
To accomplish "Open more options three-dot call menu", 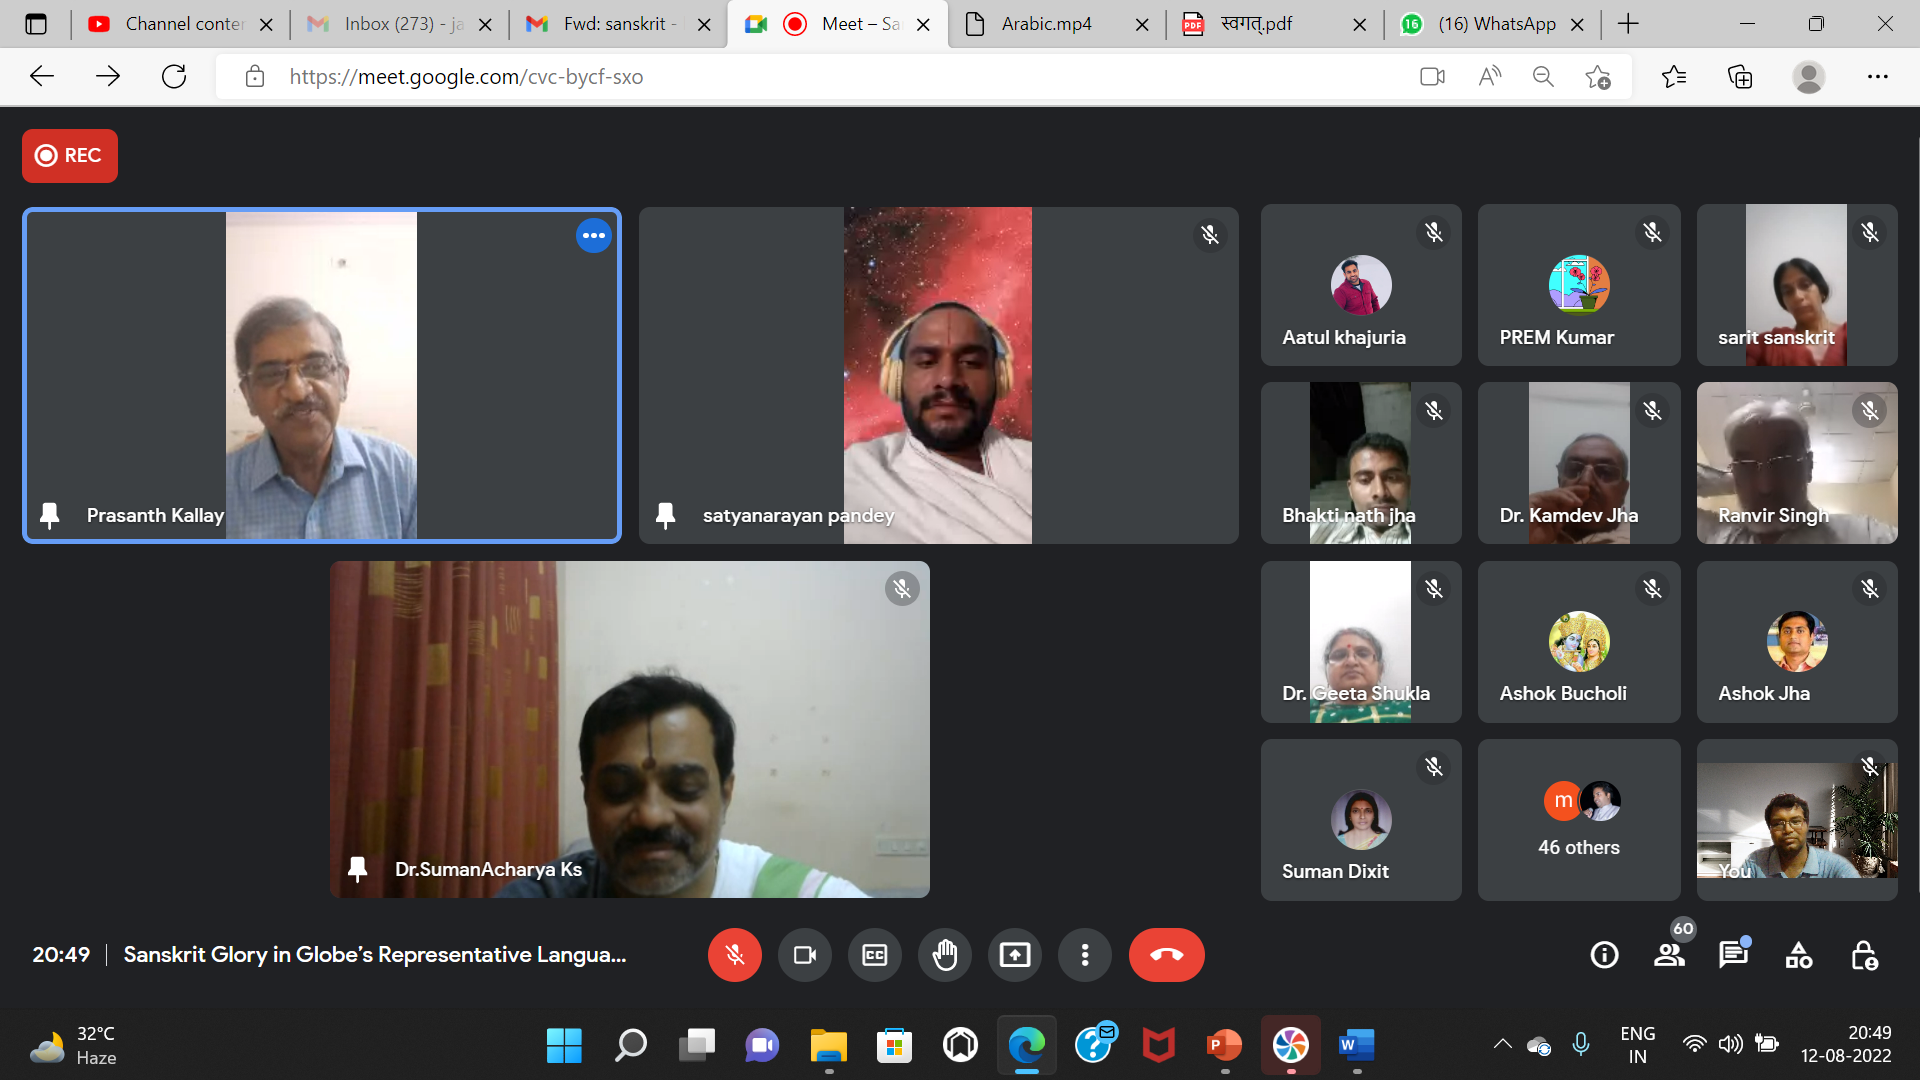I will (x=1085, y=955).
